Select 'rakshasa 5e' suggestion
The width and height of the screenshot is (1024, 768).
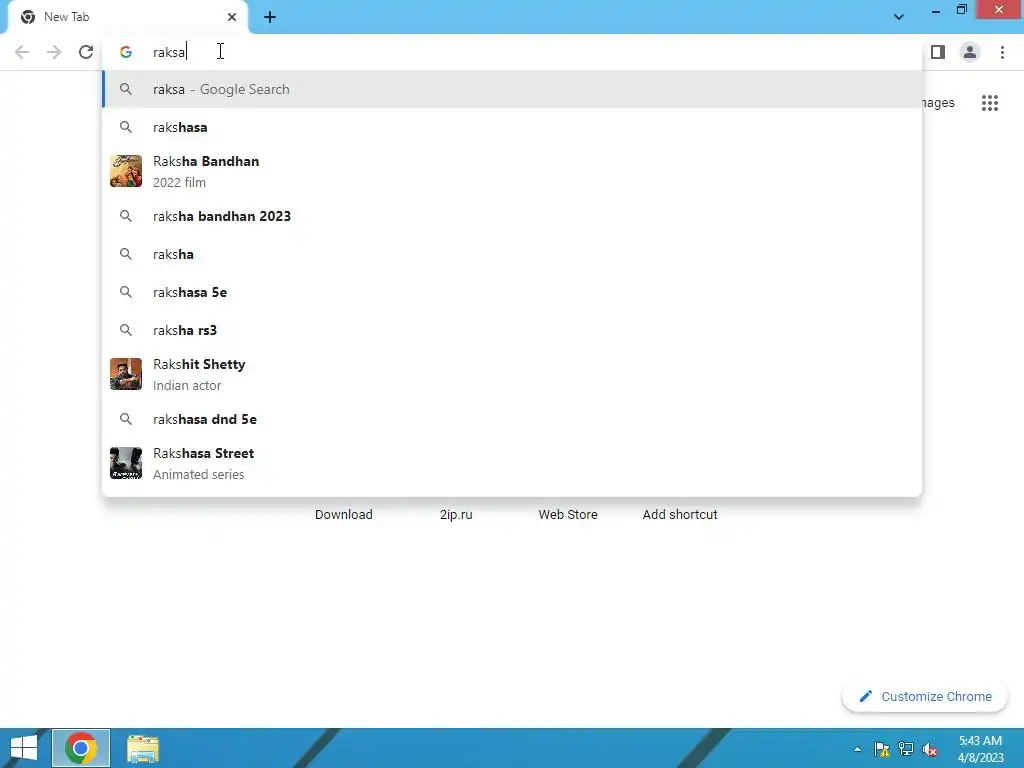coord(512,292)
